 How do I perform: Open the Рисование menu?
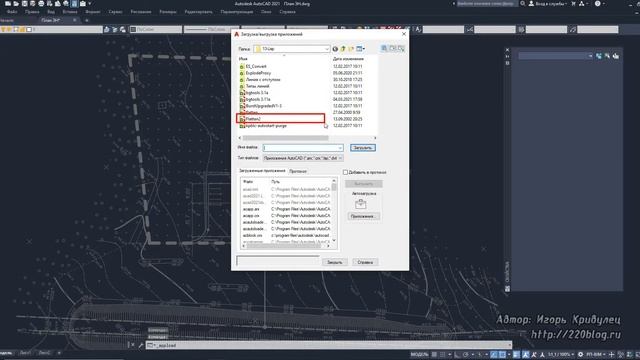pos(141,12)
